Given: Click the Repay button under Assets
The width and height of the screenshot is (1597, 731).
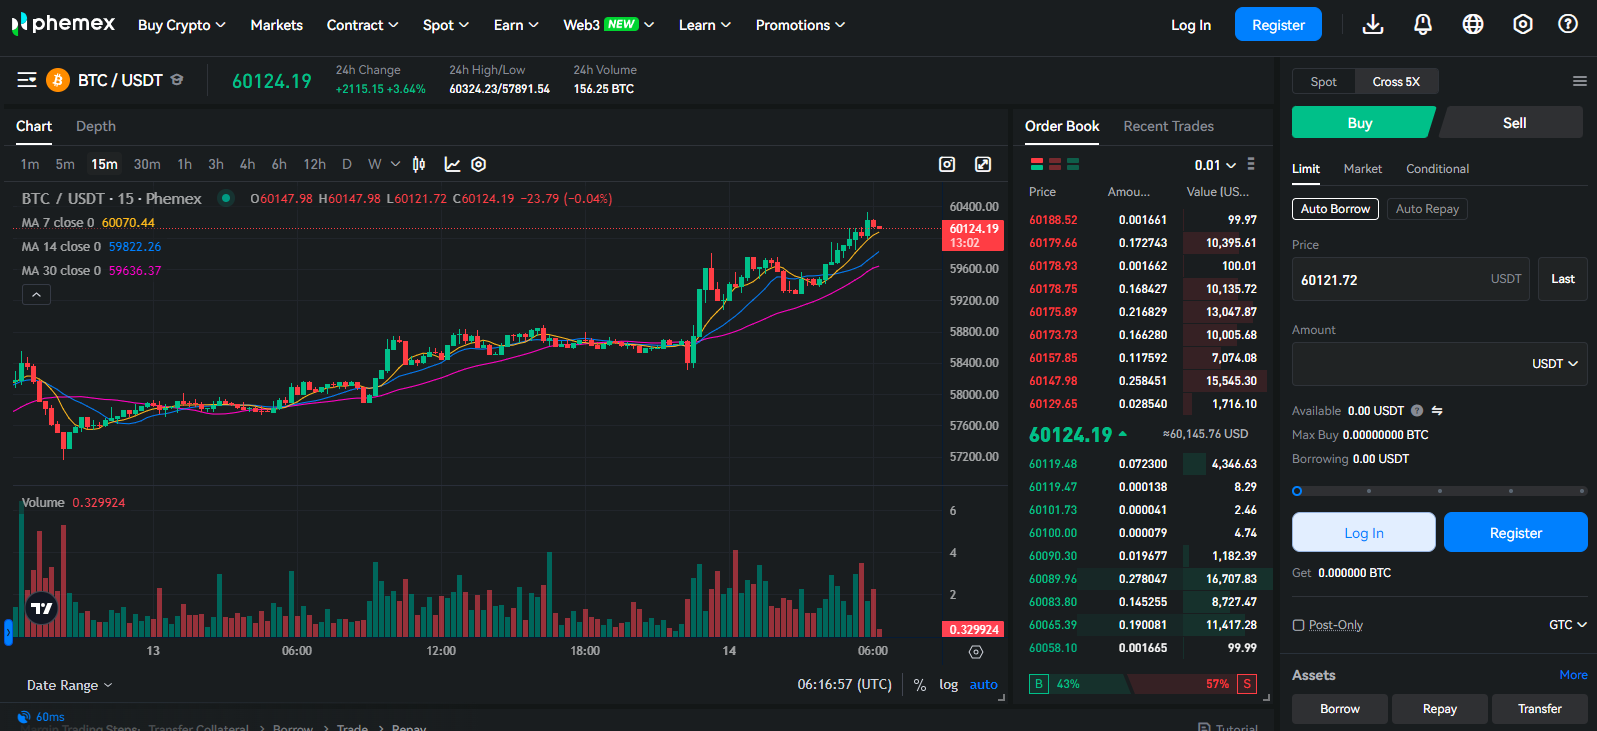Looking at the screenshot, I should (x=1440, y=709).
